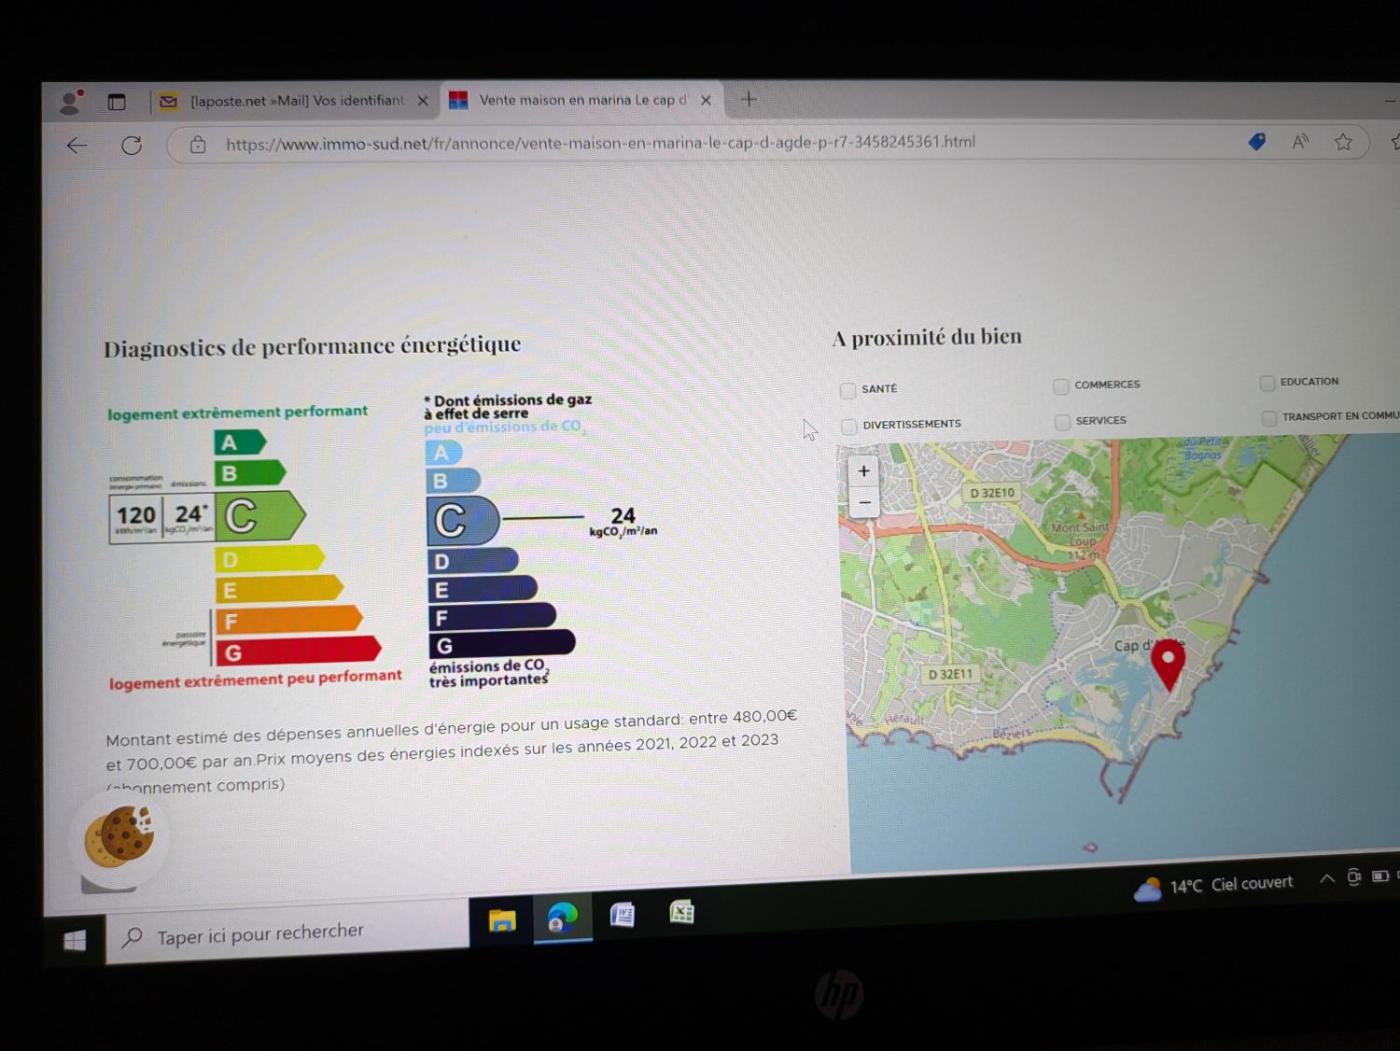
Task: Enable the COMMERCES checkbox
Action: [1061, 386]
